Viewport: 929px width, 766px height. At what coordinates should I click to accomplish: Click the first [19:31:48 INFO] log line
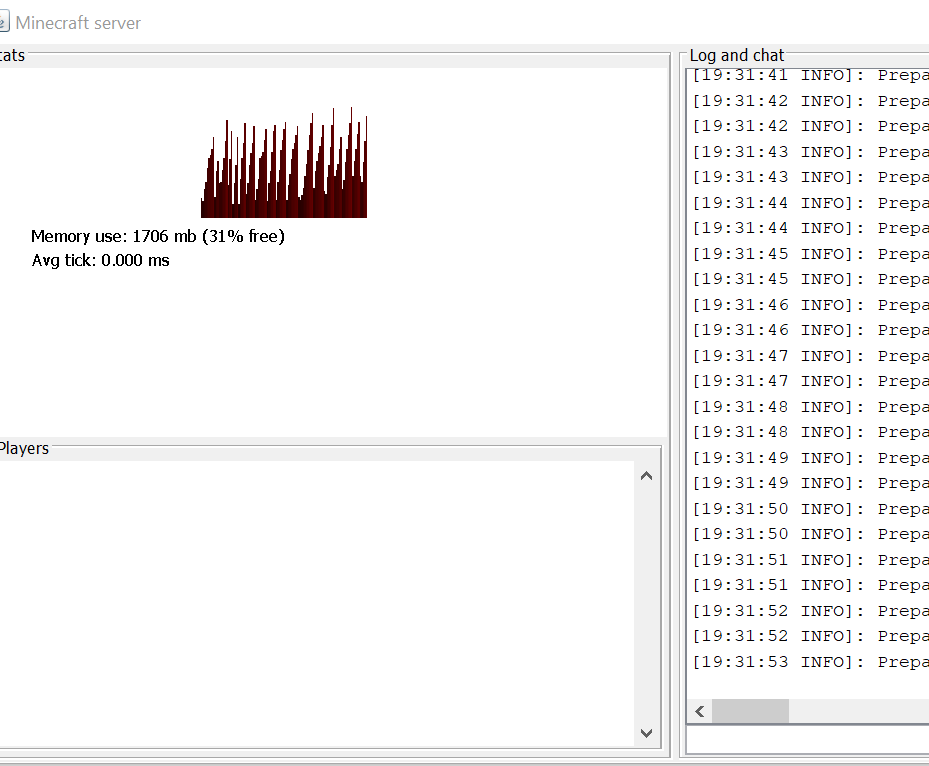point(811,407)
